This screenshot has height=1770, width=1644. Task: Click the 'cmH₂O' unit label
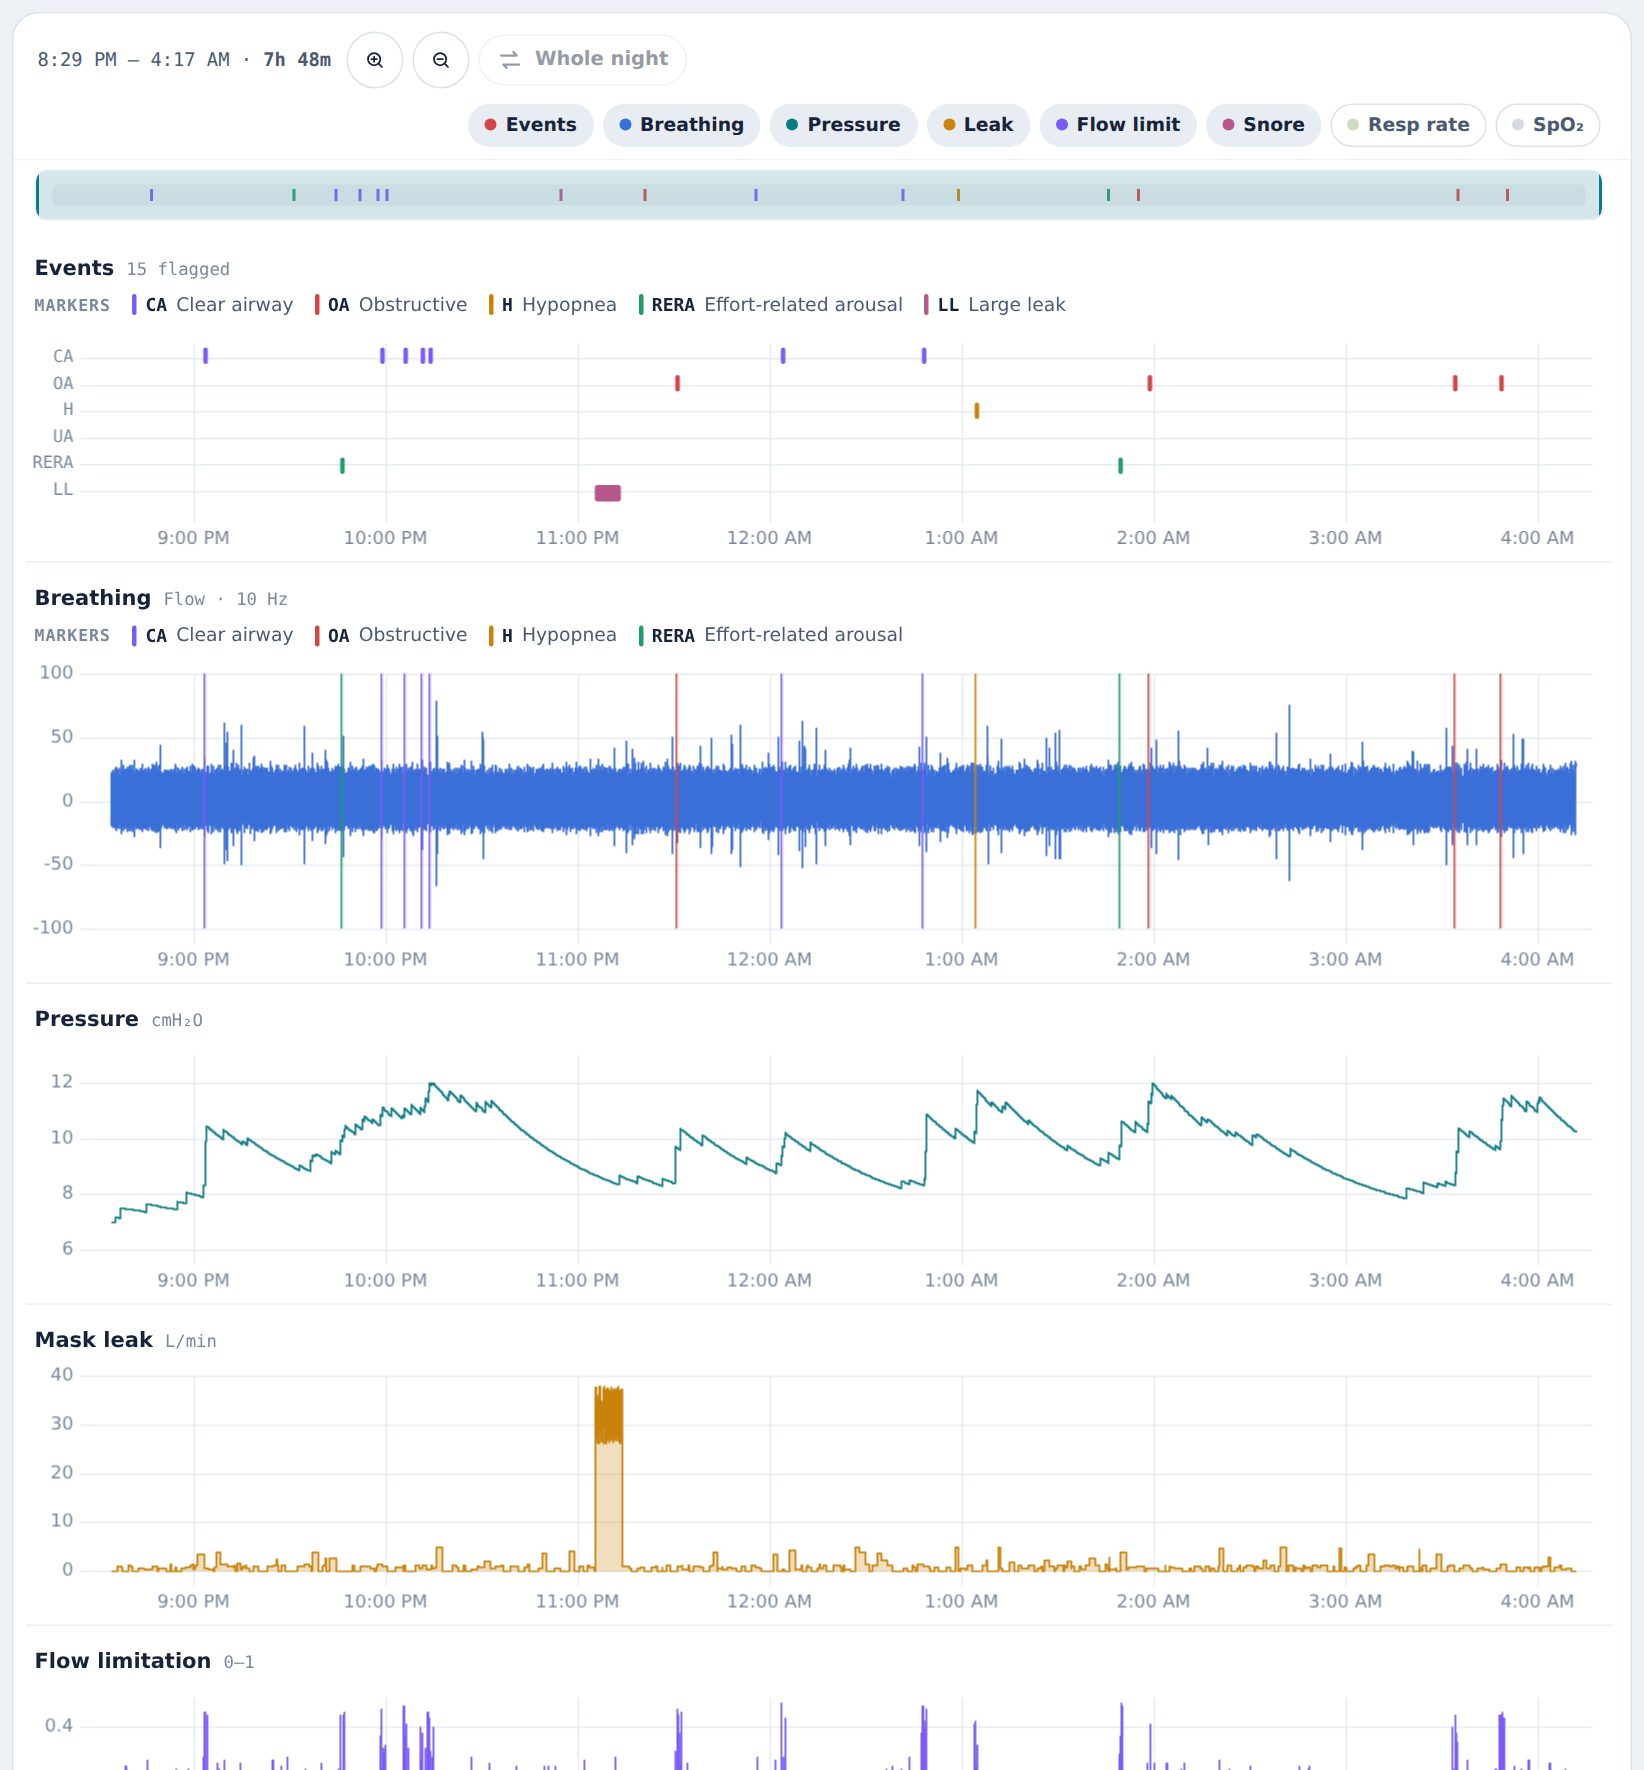click(x=177, y=1020)
